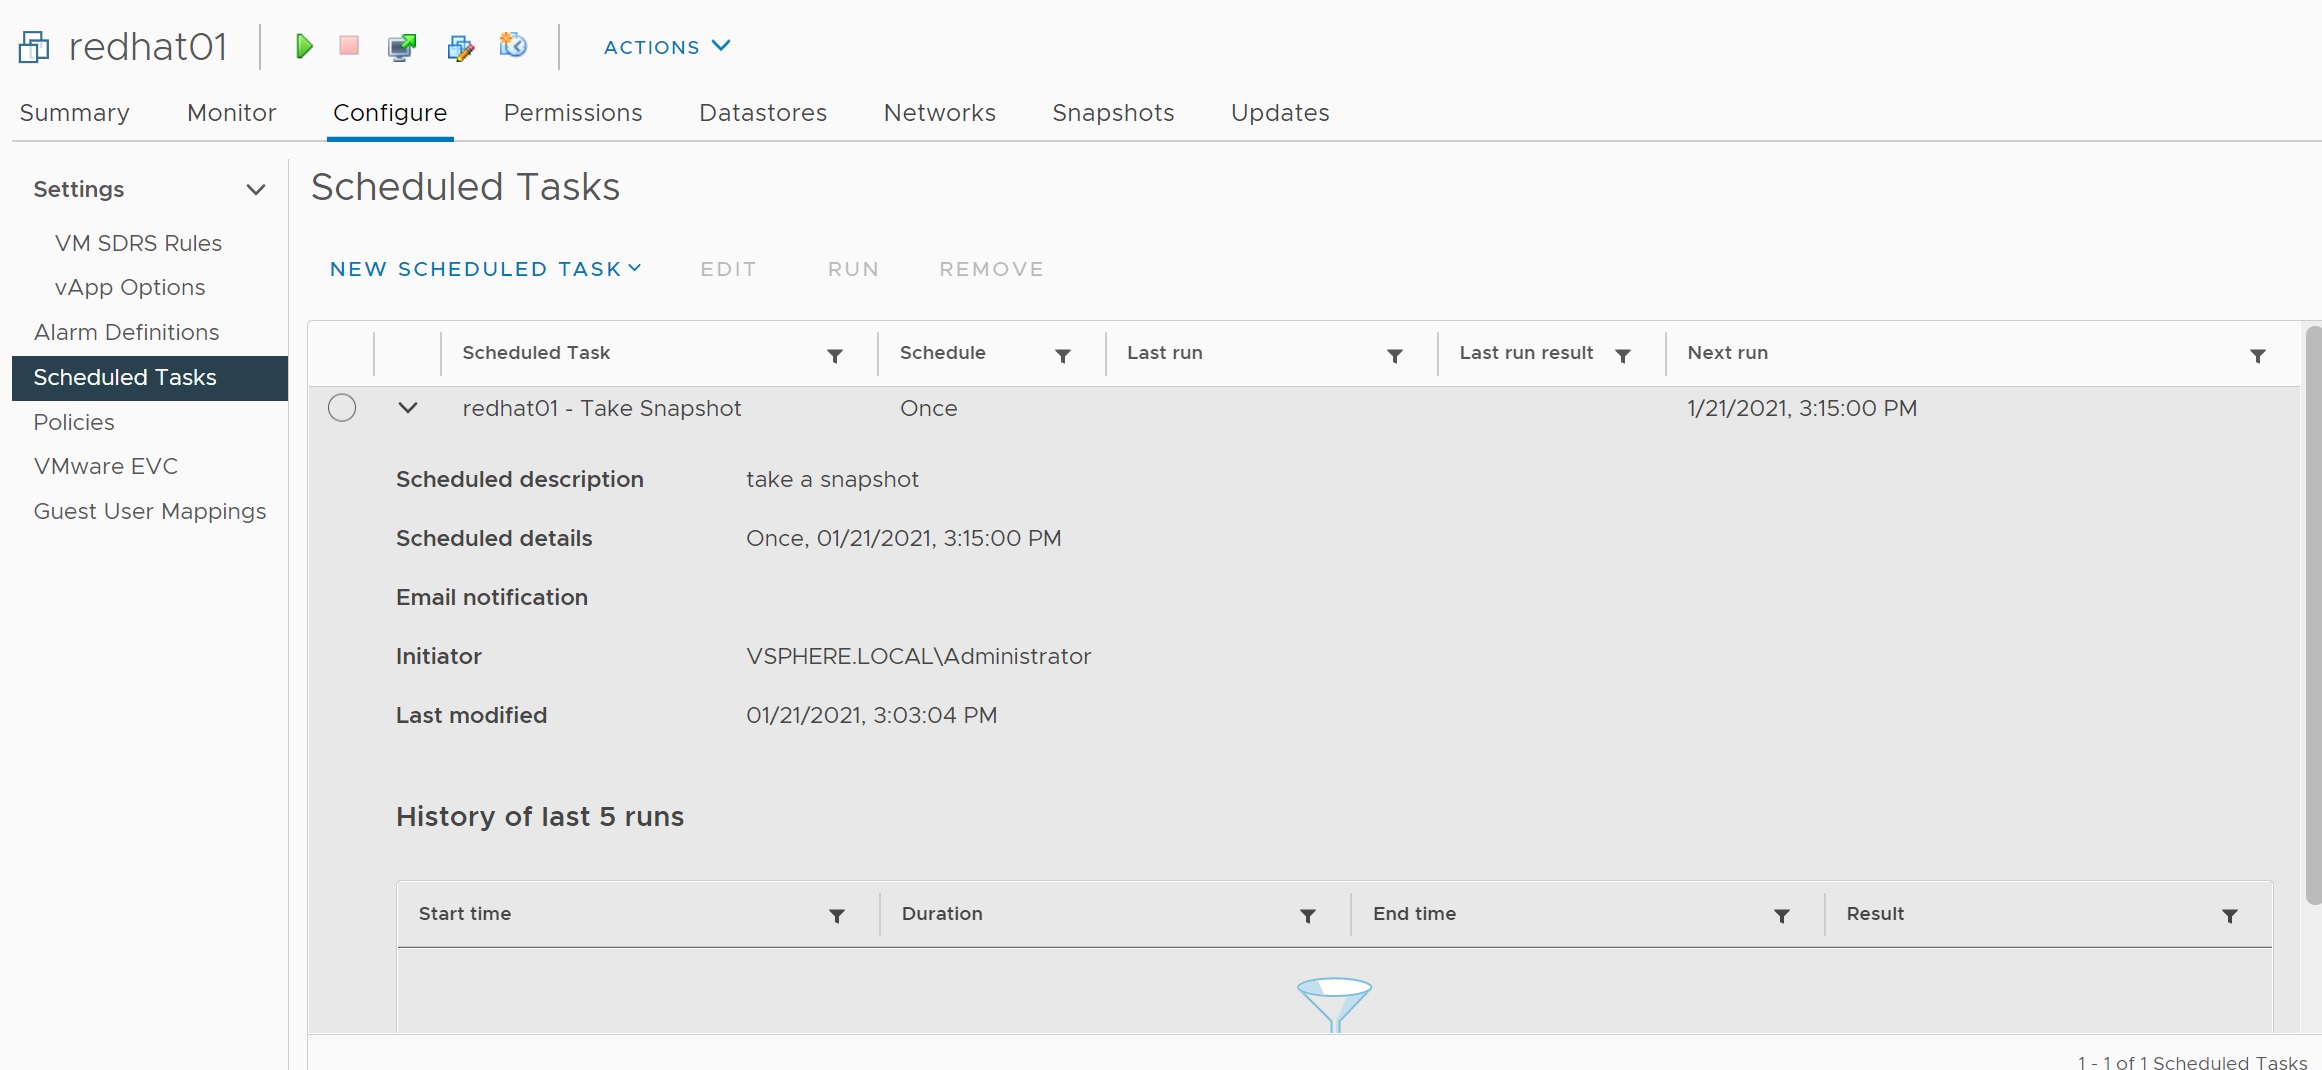The width and height of the screenshot is (2322, 1070).
Task: Open the New Scheduled Task dropdown
Action: click(x=486, y=269)
